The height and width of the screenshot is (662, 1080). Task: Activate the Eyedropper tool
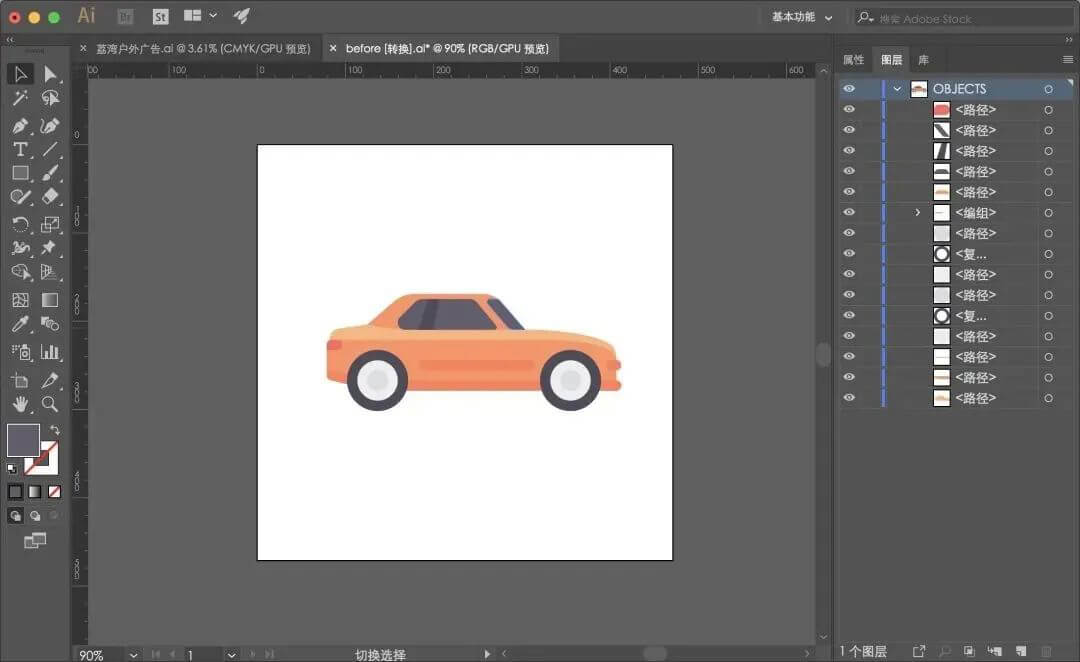click(x=20, y=325)
